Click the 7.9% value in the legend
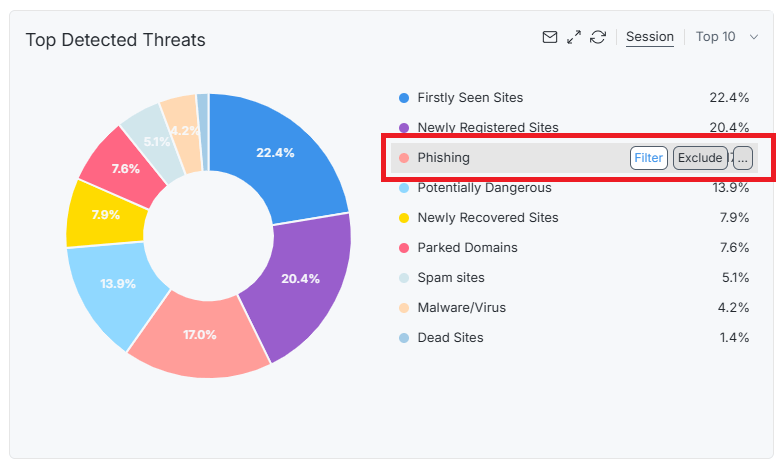The height and width of the screenshot is (464, 783). pyautogui.click(x=734, y=218)
